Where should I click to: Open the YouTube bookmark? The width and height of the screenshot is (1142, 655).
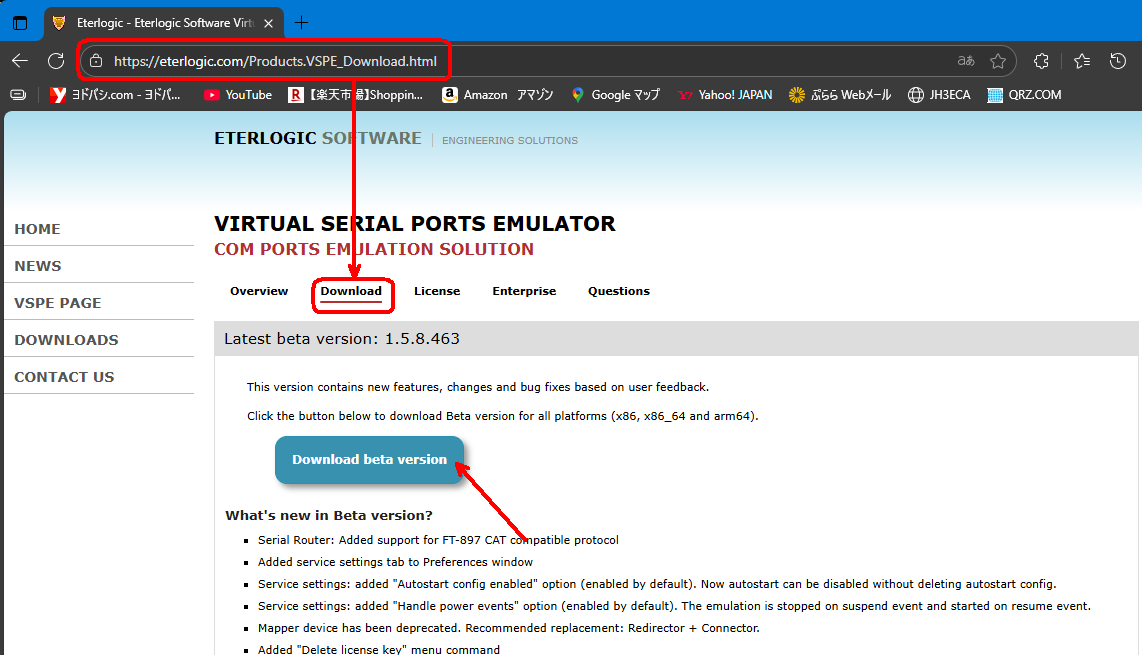pyautogui.click(x=238, y=95)
